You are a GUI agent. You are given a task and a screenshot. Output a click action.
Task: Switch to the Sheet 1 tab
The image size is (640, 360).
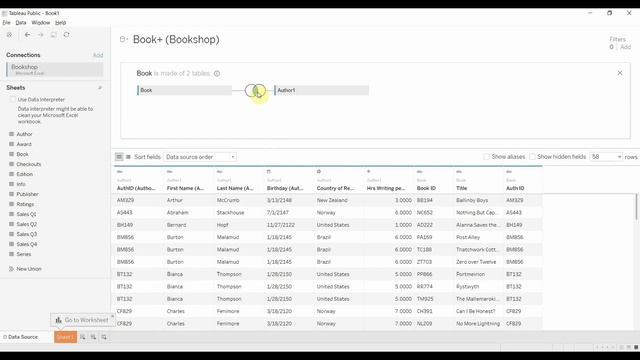coord(65,337)
